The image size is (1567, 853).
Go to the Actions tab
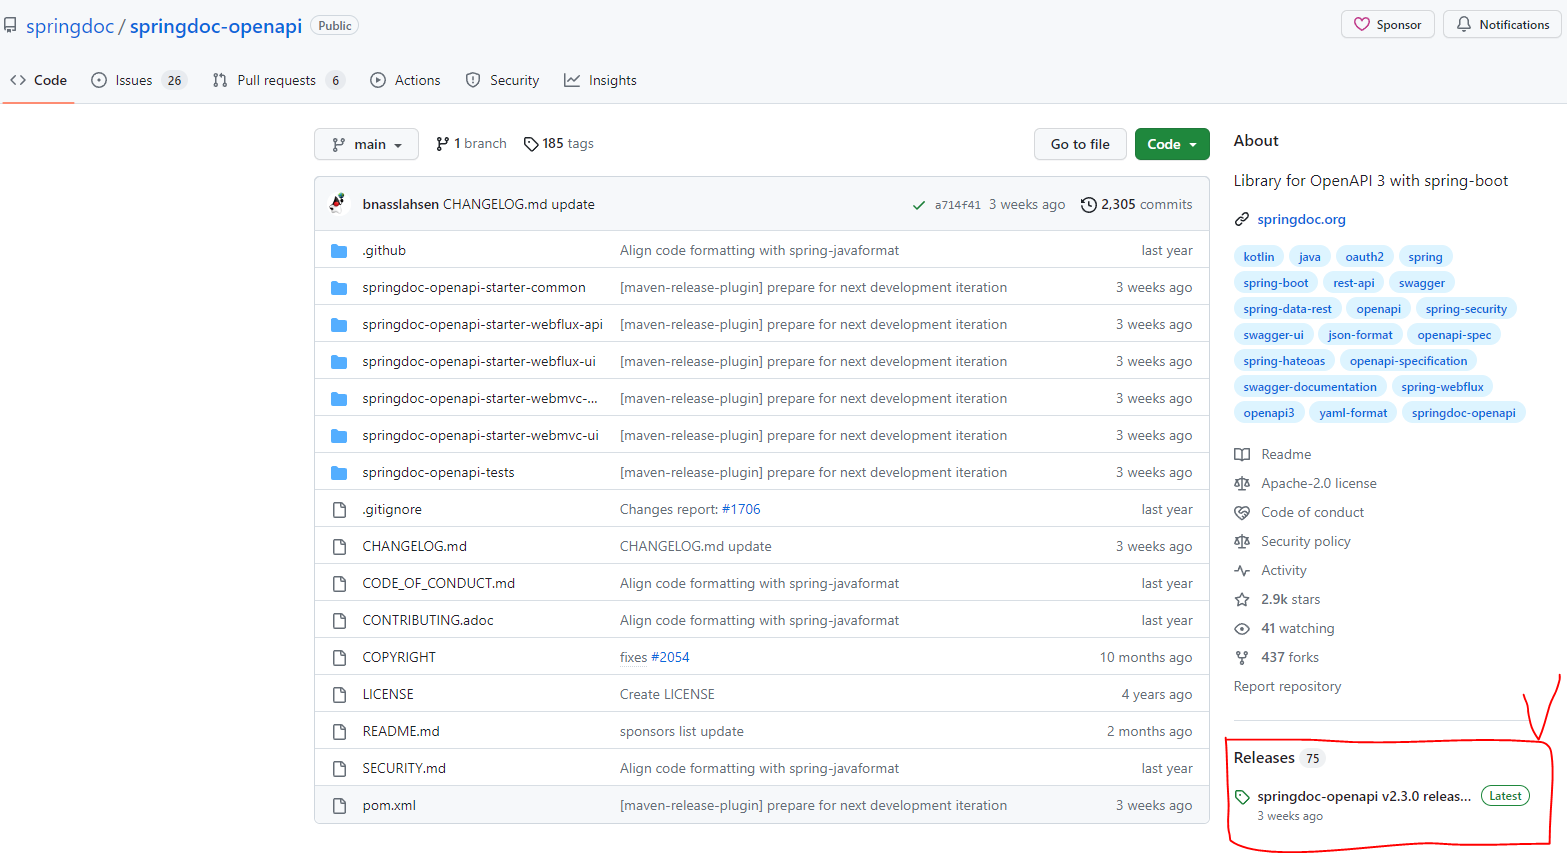(405, 80)
